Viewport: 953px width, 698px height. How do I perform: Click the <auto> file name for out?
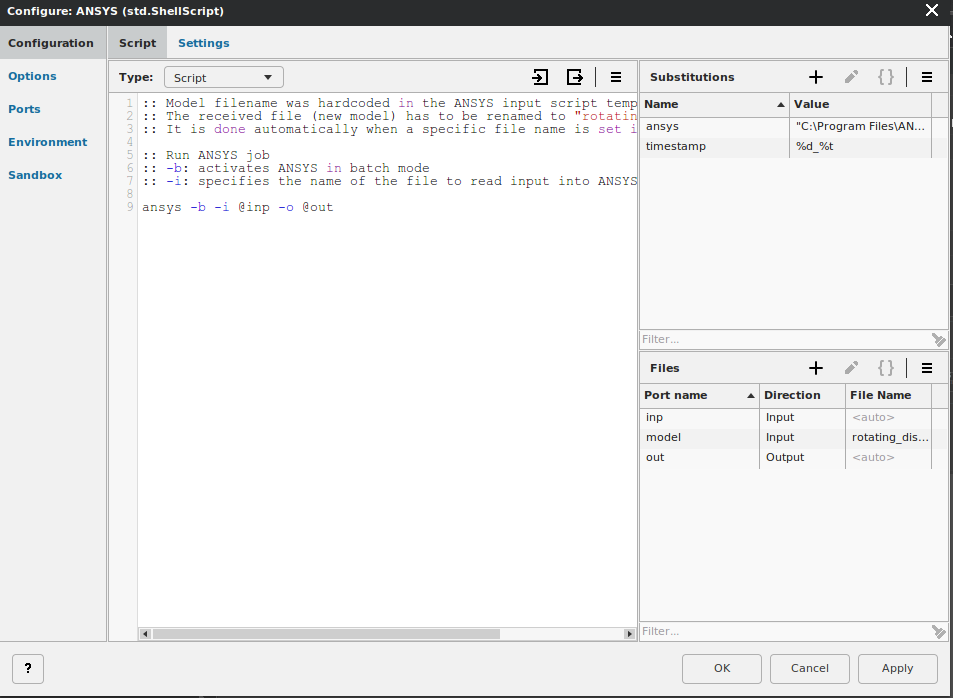888,458
